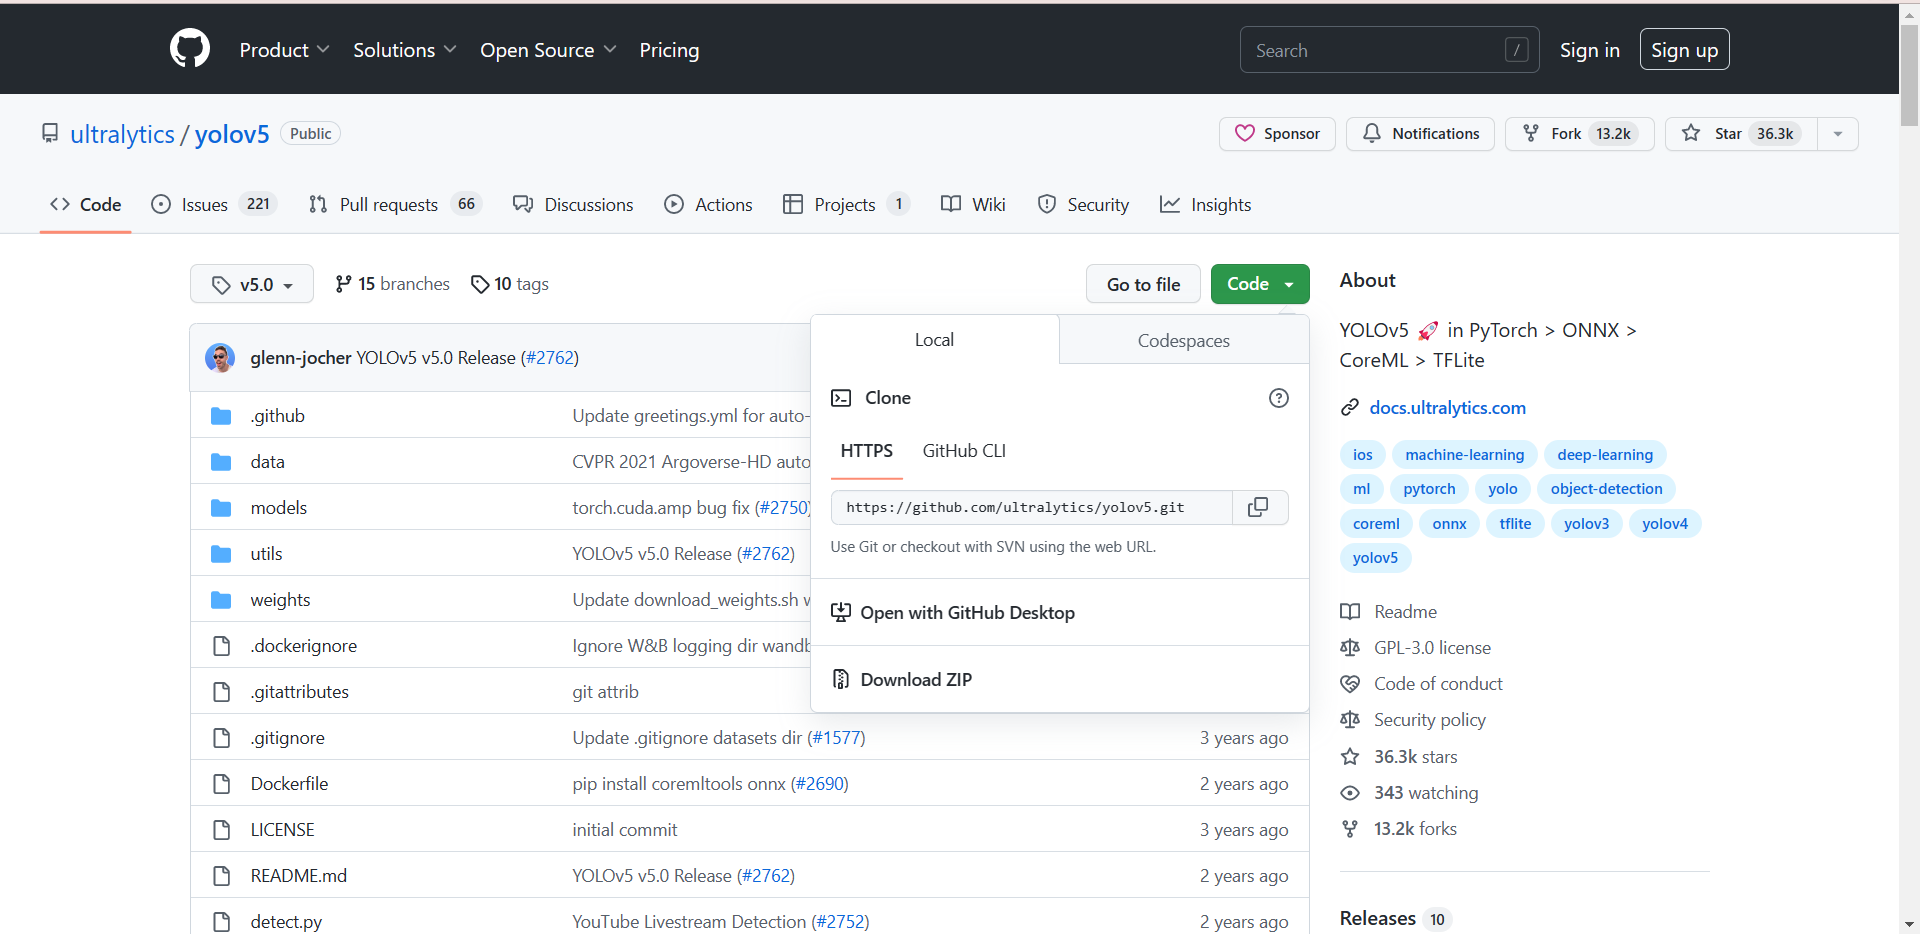Open the Projects tab

click(x=846, y=204)
